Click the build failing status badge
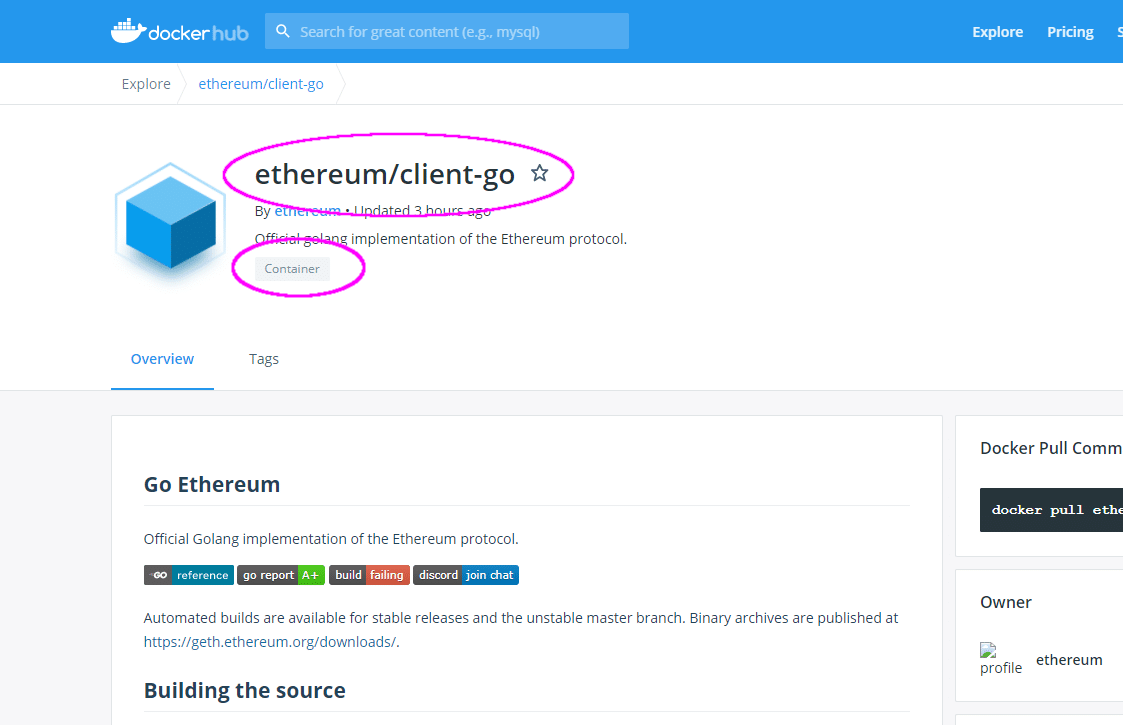 tap(369, 574)
